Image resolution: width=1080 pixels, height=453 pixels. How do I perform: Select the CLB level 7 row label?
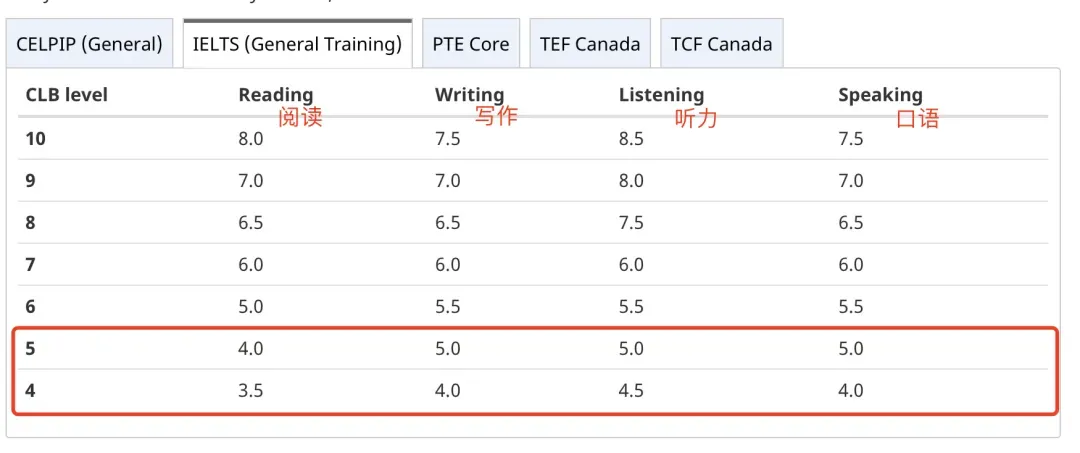31,265
